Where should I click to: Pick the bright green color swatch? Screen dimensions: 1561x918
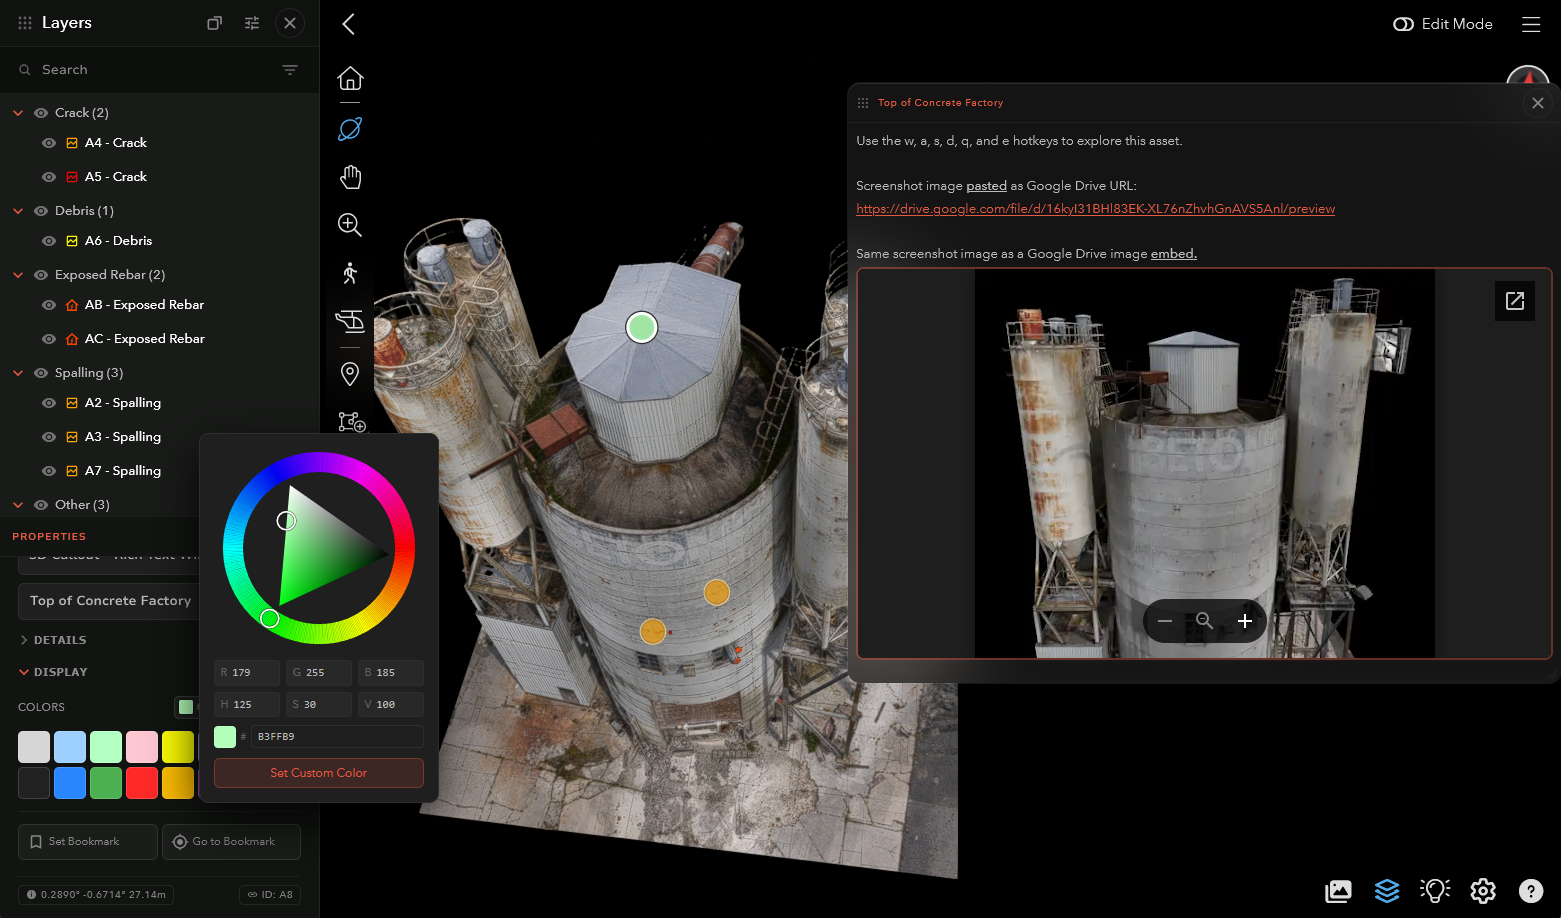click(x=106, y=783)
